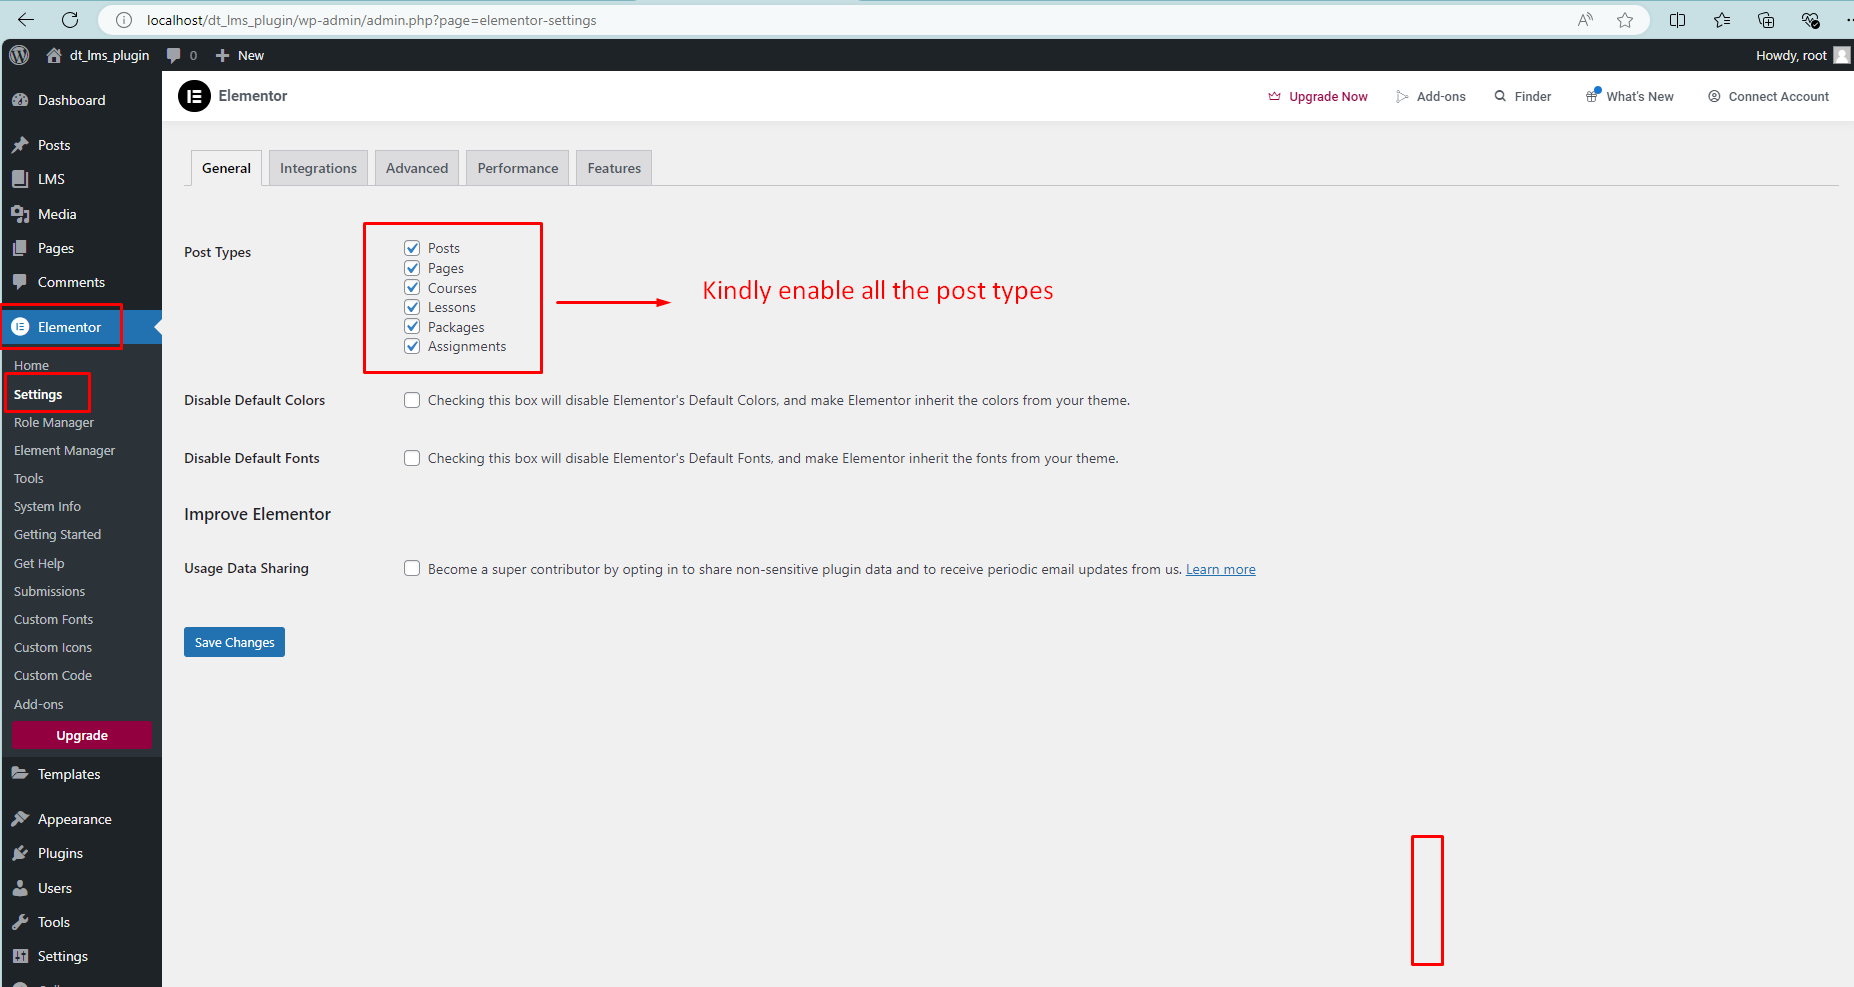Check the Usage Data Sharing checkbox
This screenshot has height=987, width=1854.
(412, 568)
